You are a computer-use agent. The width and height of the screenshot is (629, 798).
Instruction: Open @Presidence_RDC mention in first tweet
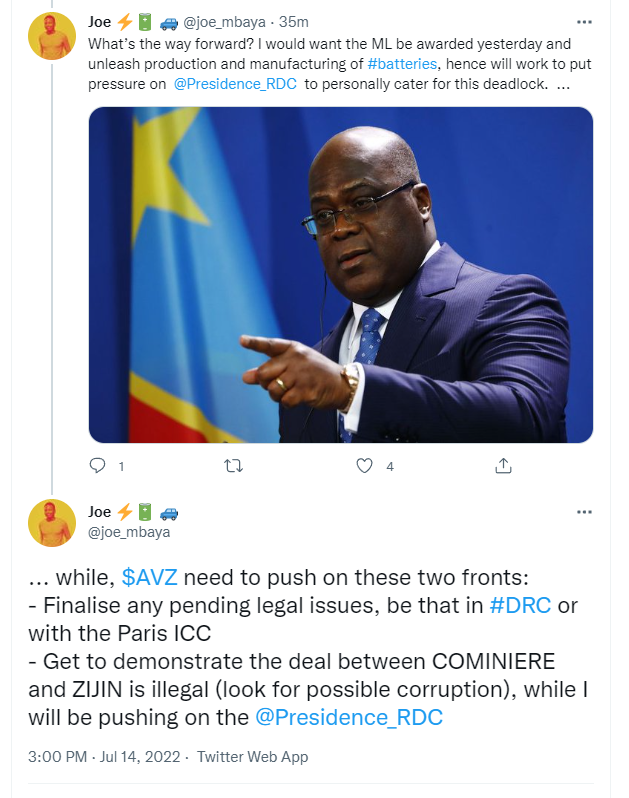233,84
